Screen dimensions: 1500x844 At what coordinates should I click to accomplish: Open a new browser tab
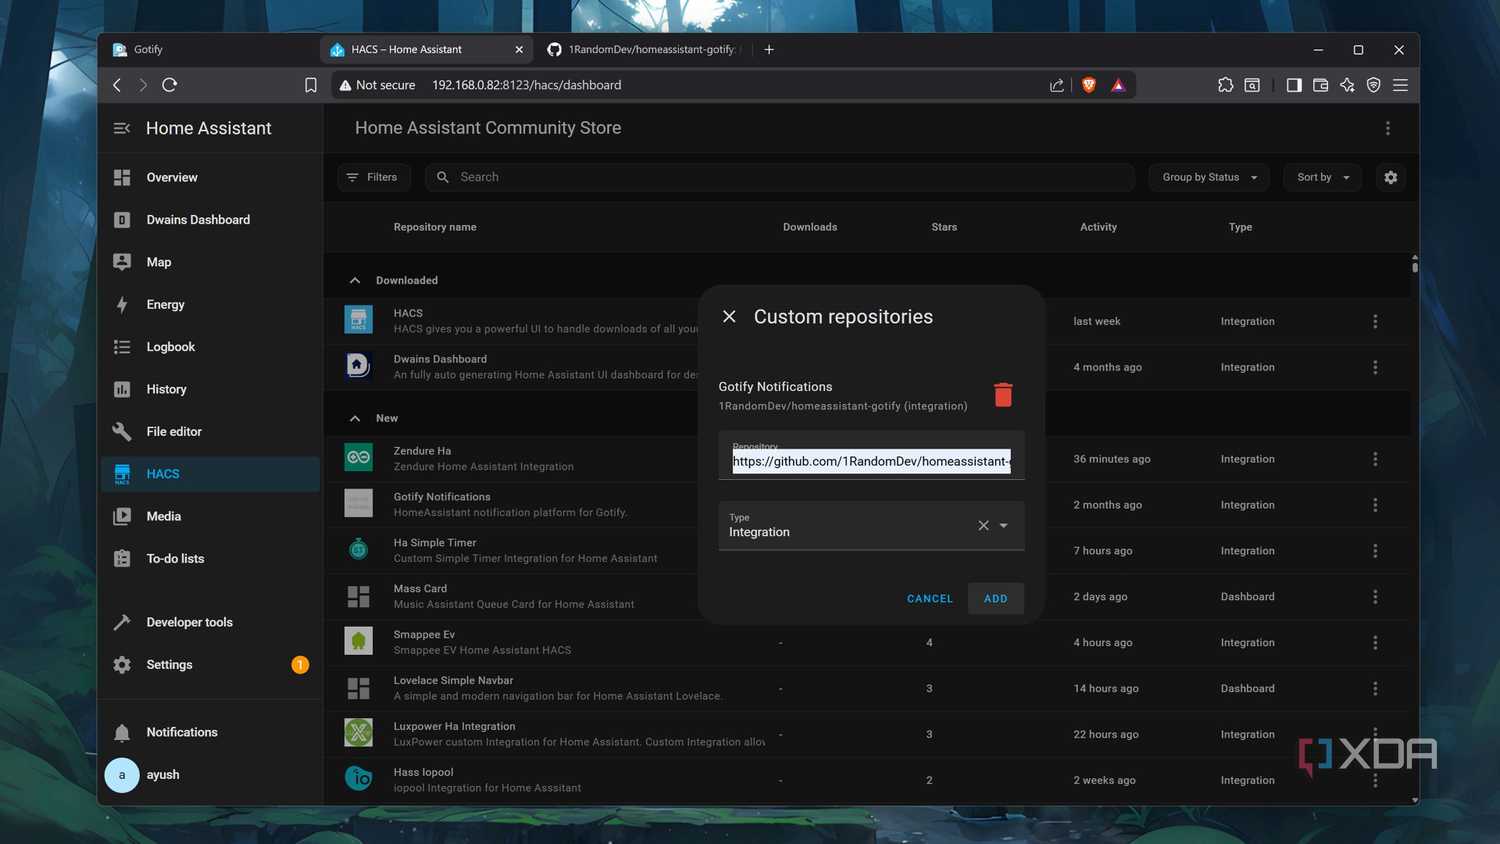769,49
